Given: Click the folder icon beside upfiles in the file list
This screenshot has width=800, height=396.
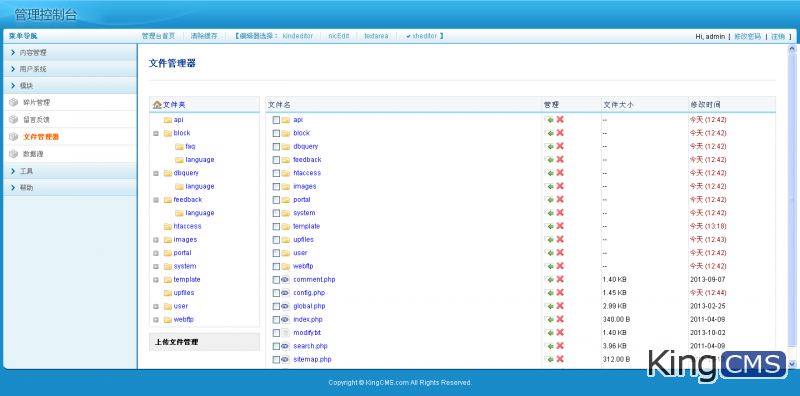Looking at the screenshot, I should point(285,239).
